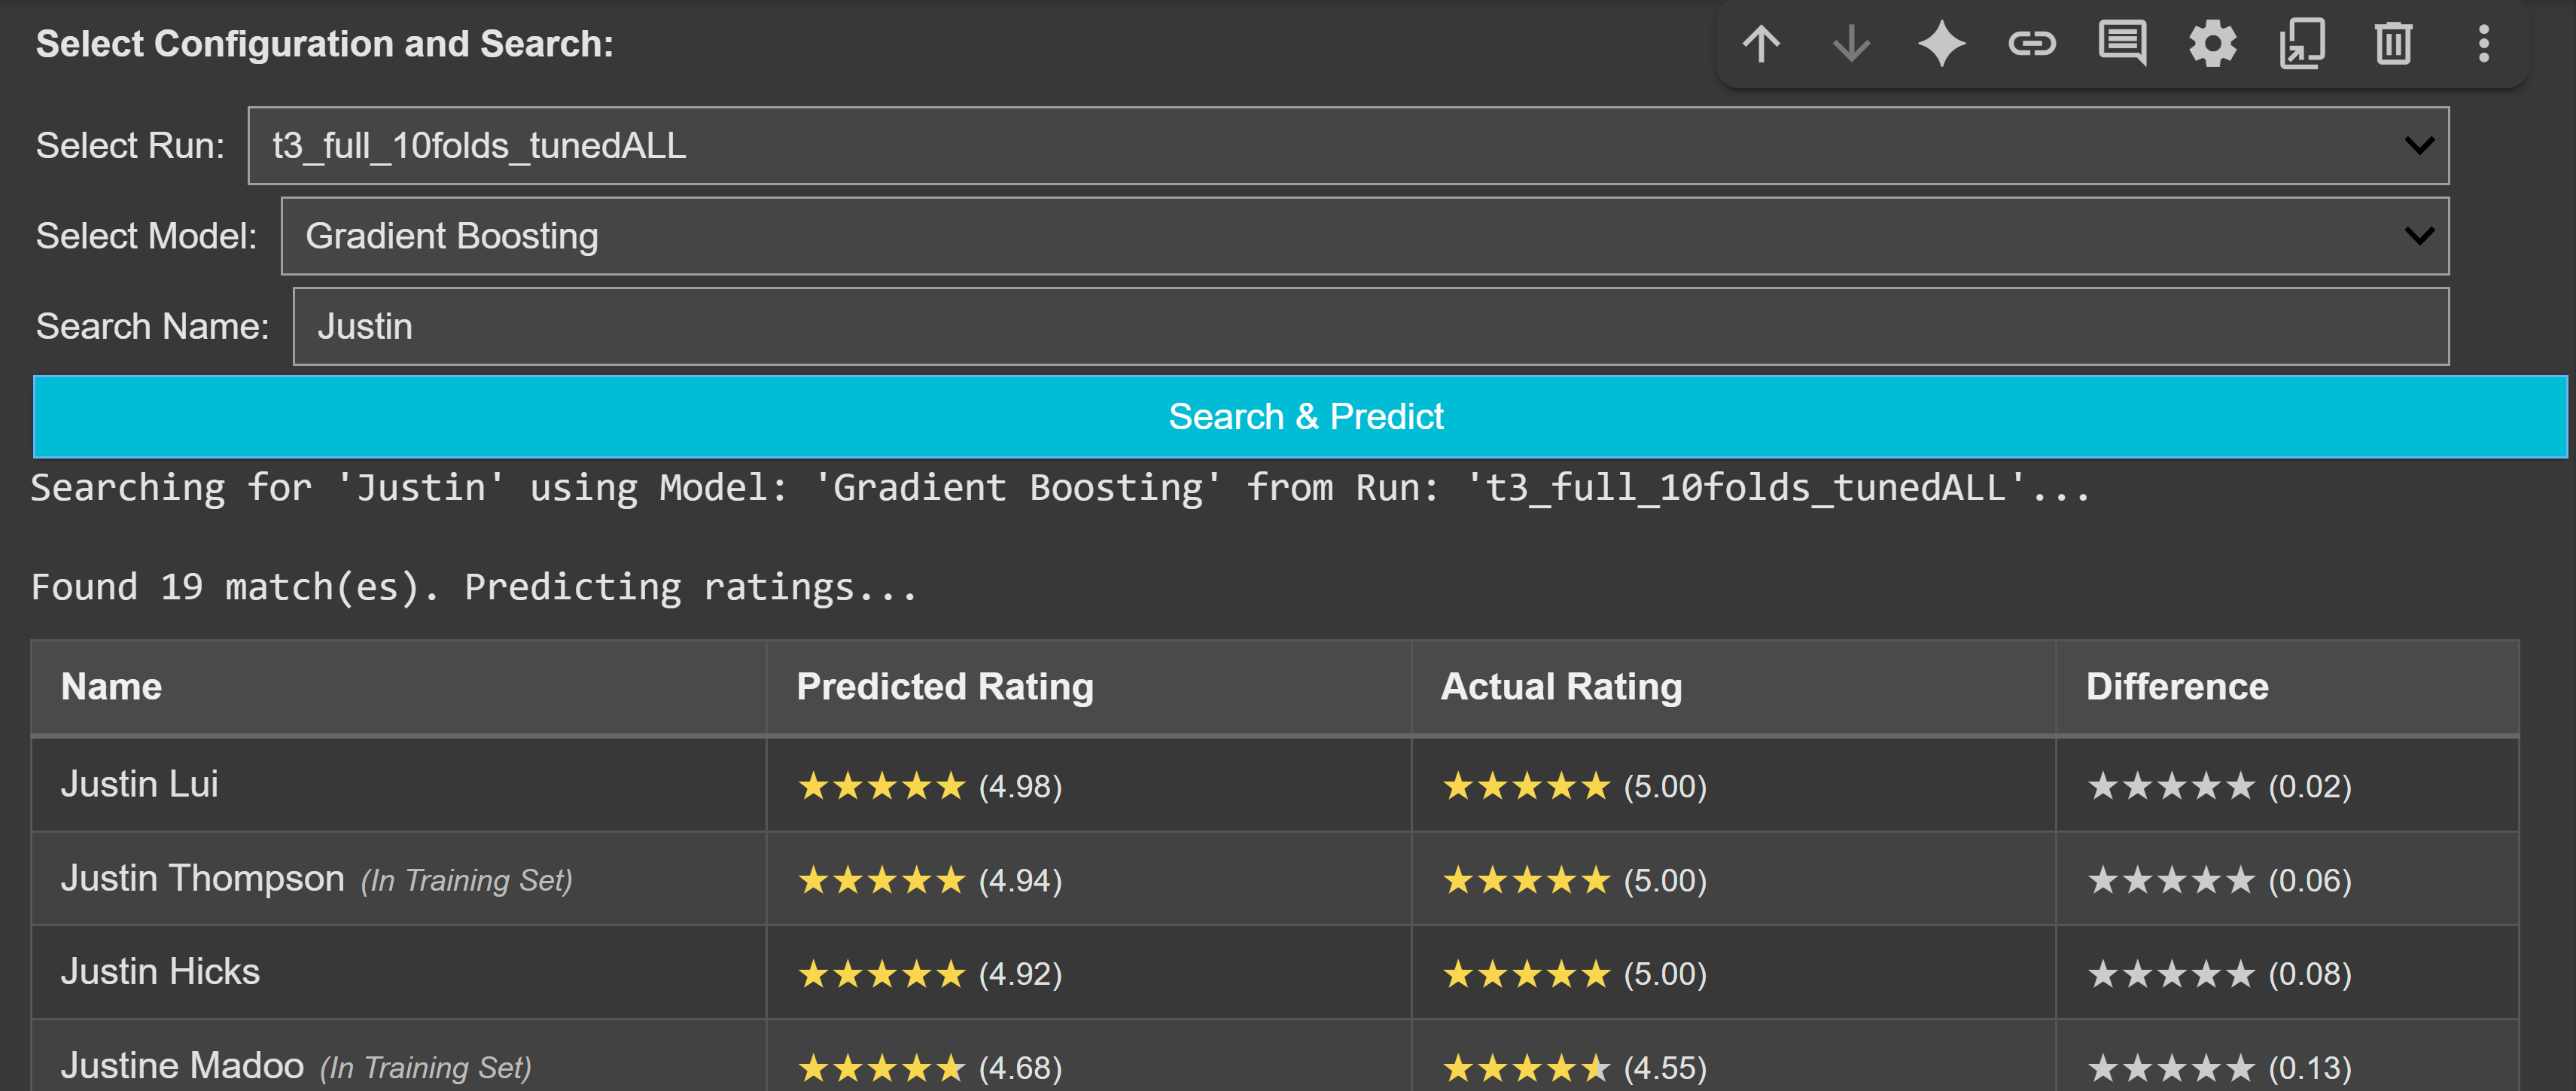Click the Justin Thompson table entry

(203, 878)
